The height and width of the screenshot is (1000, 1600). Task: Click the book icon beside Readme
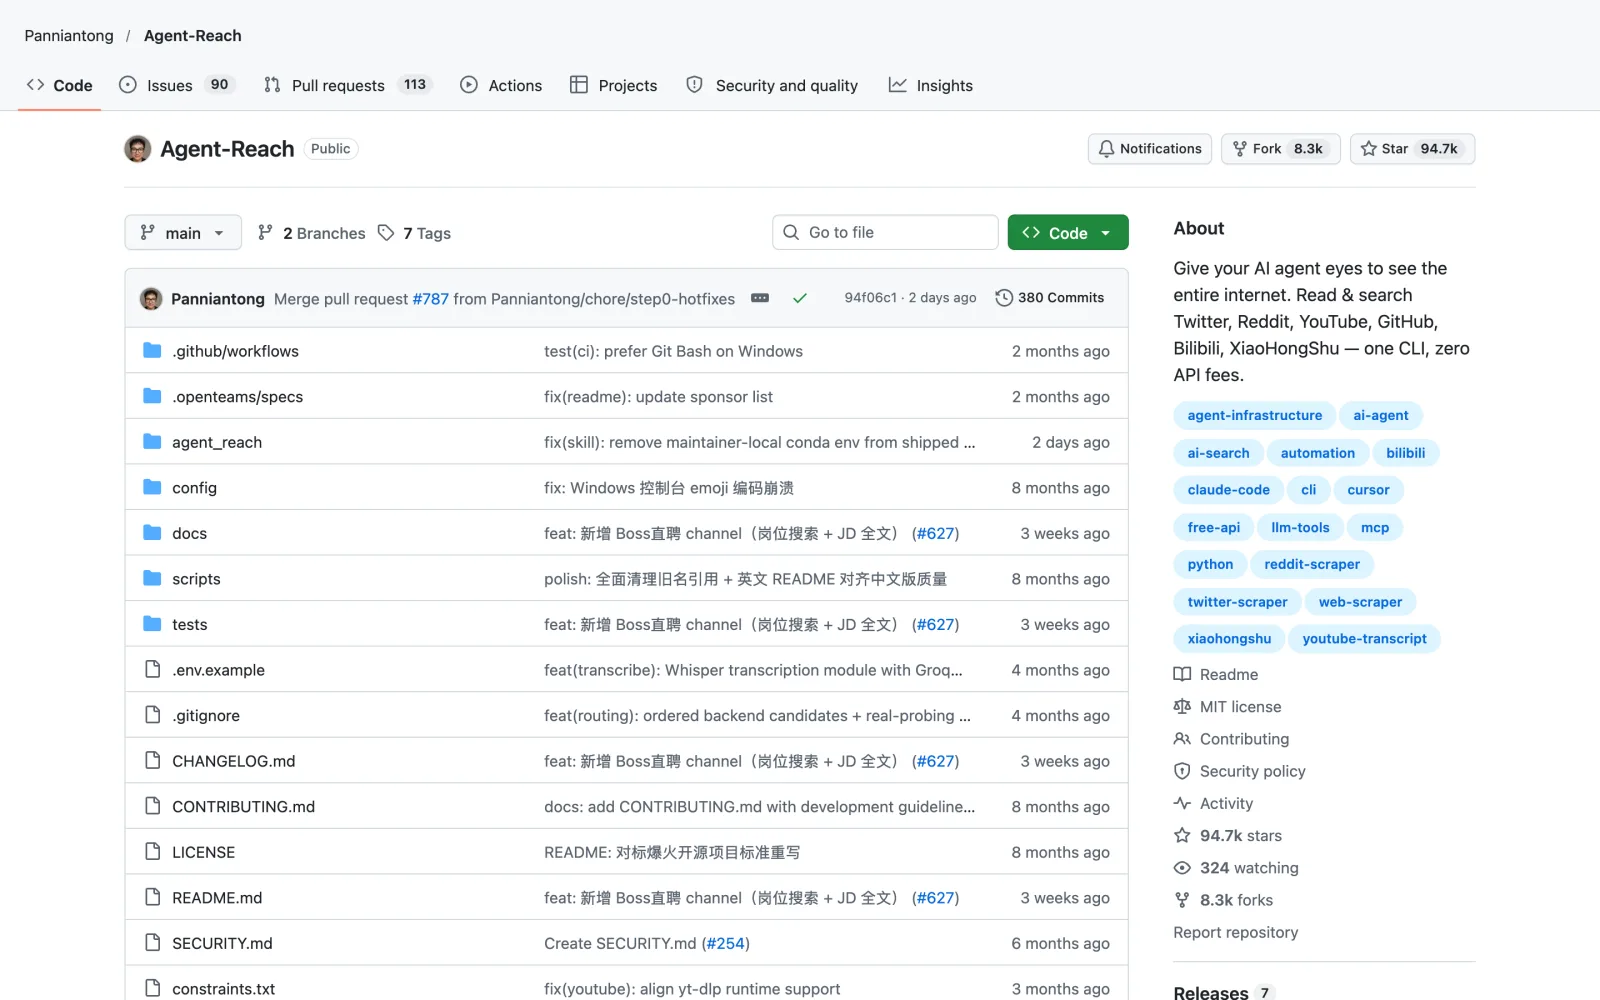(1182, 675)
